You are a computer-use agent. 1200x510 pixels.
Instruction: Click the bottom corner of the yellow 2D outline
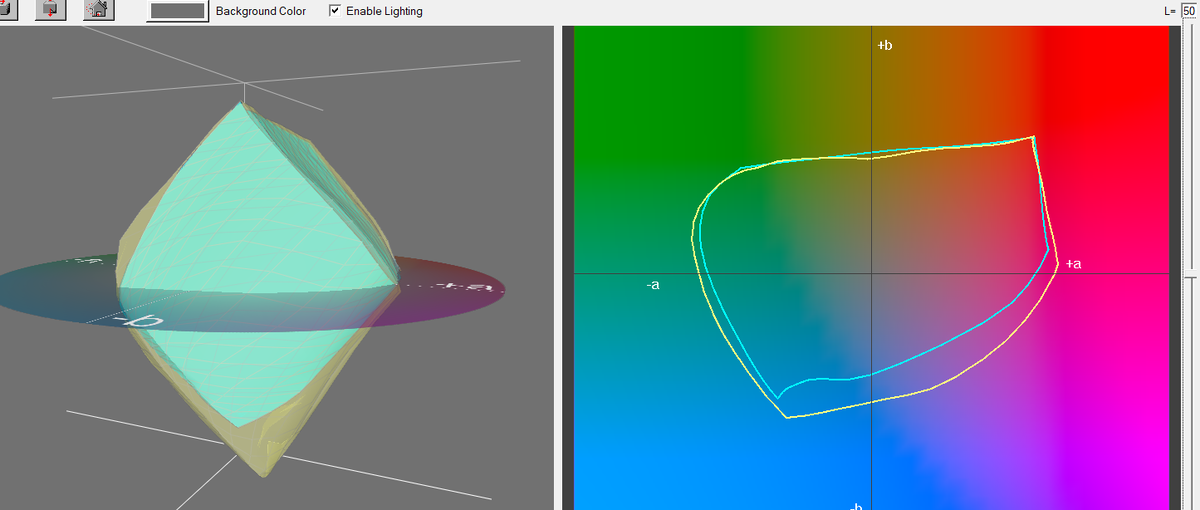coord(788,417)
